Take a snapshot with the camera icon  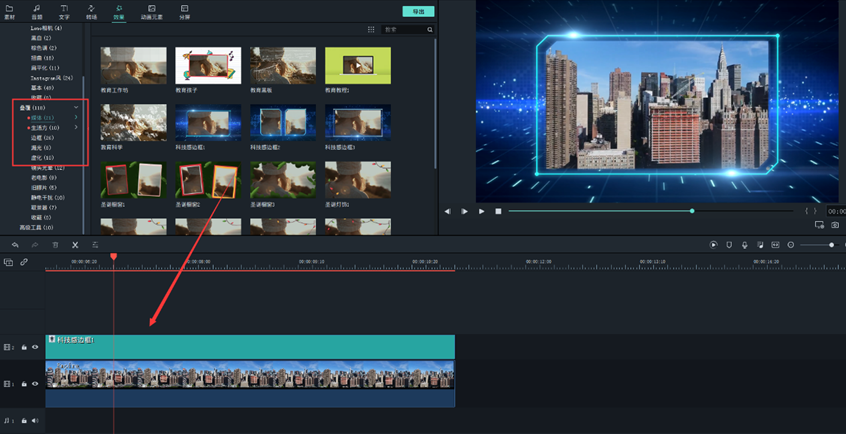tap(835, 225)
